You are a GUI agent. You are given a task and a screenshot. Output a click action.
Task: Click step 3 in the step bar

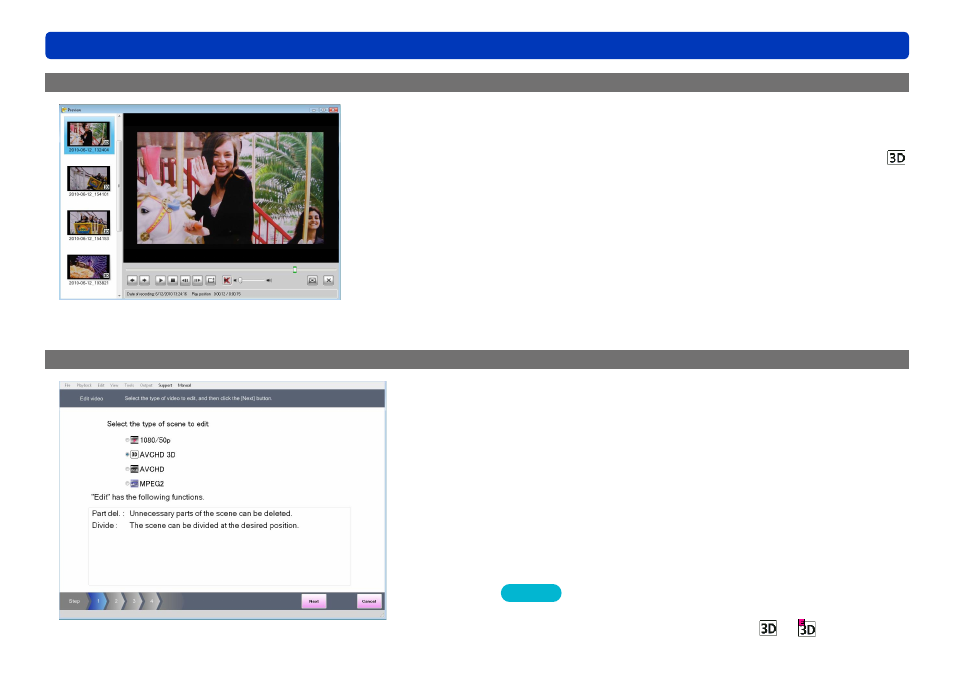(x=134, y=601)
